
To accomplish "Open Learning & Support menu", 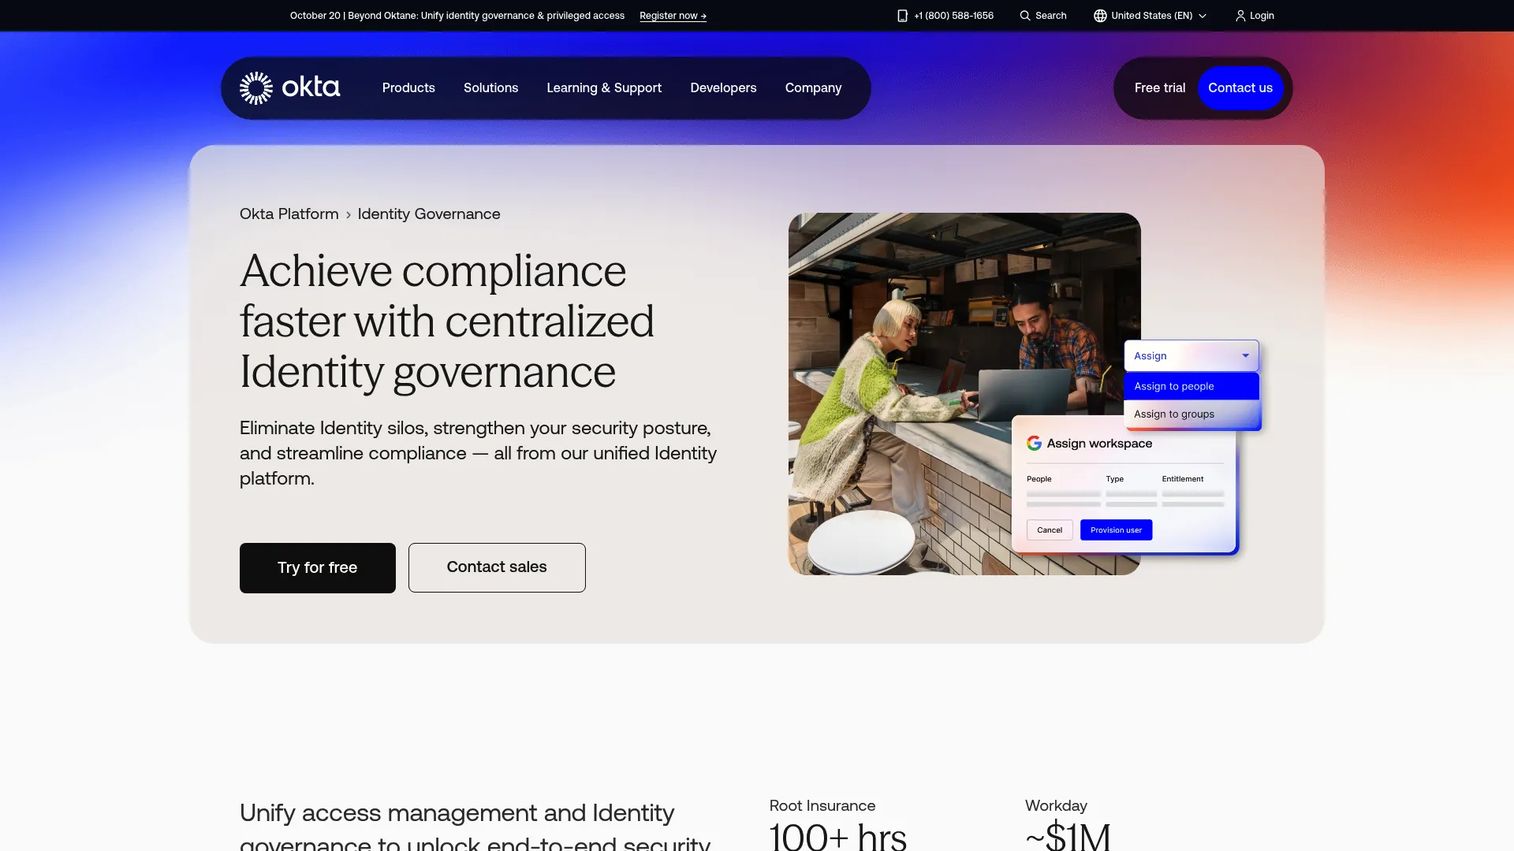I will point(604,88).
